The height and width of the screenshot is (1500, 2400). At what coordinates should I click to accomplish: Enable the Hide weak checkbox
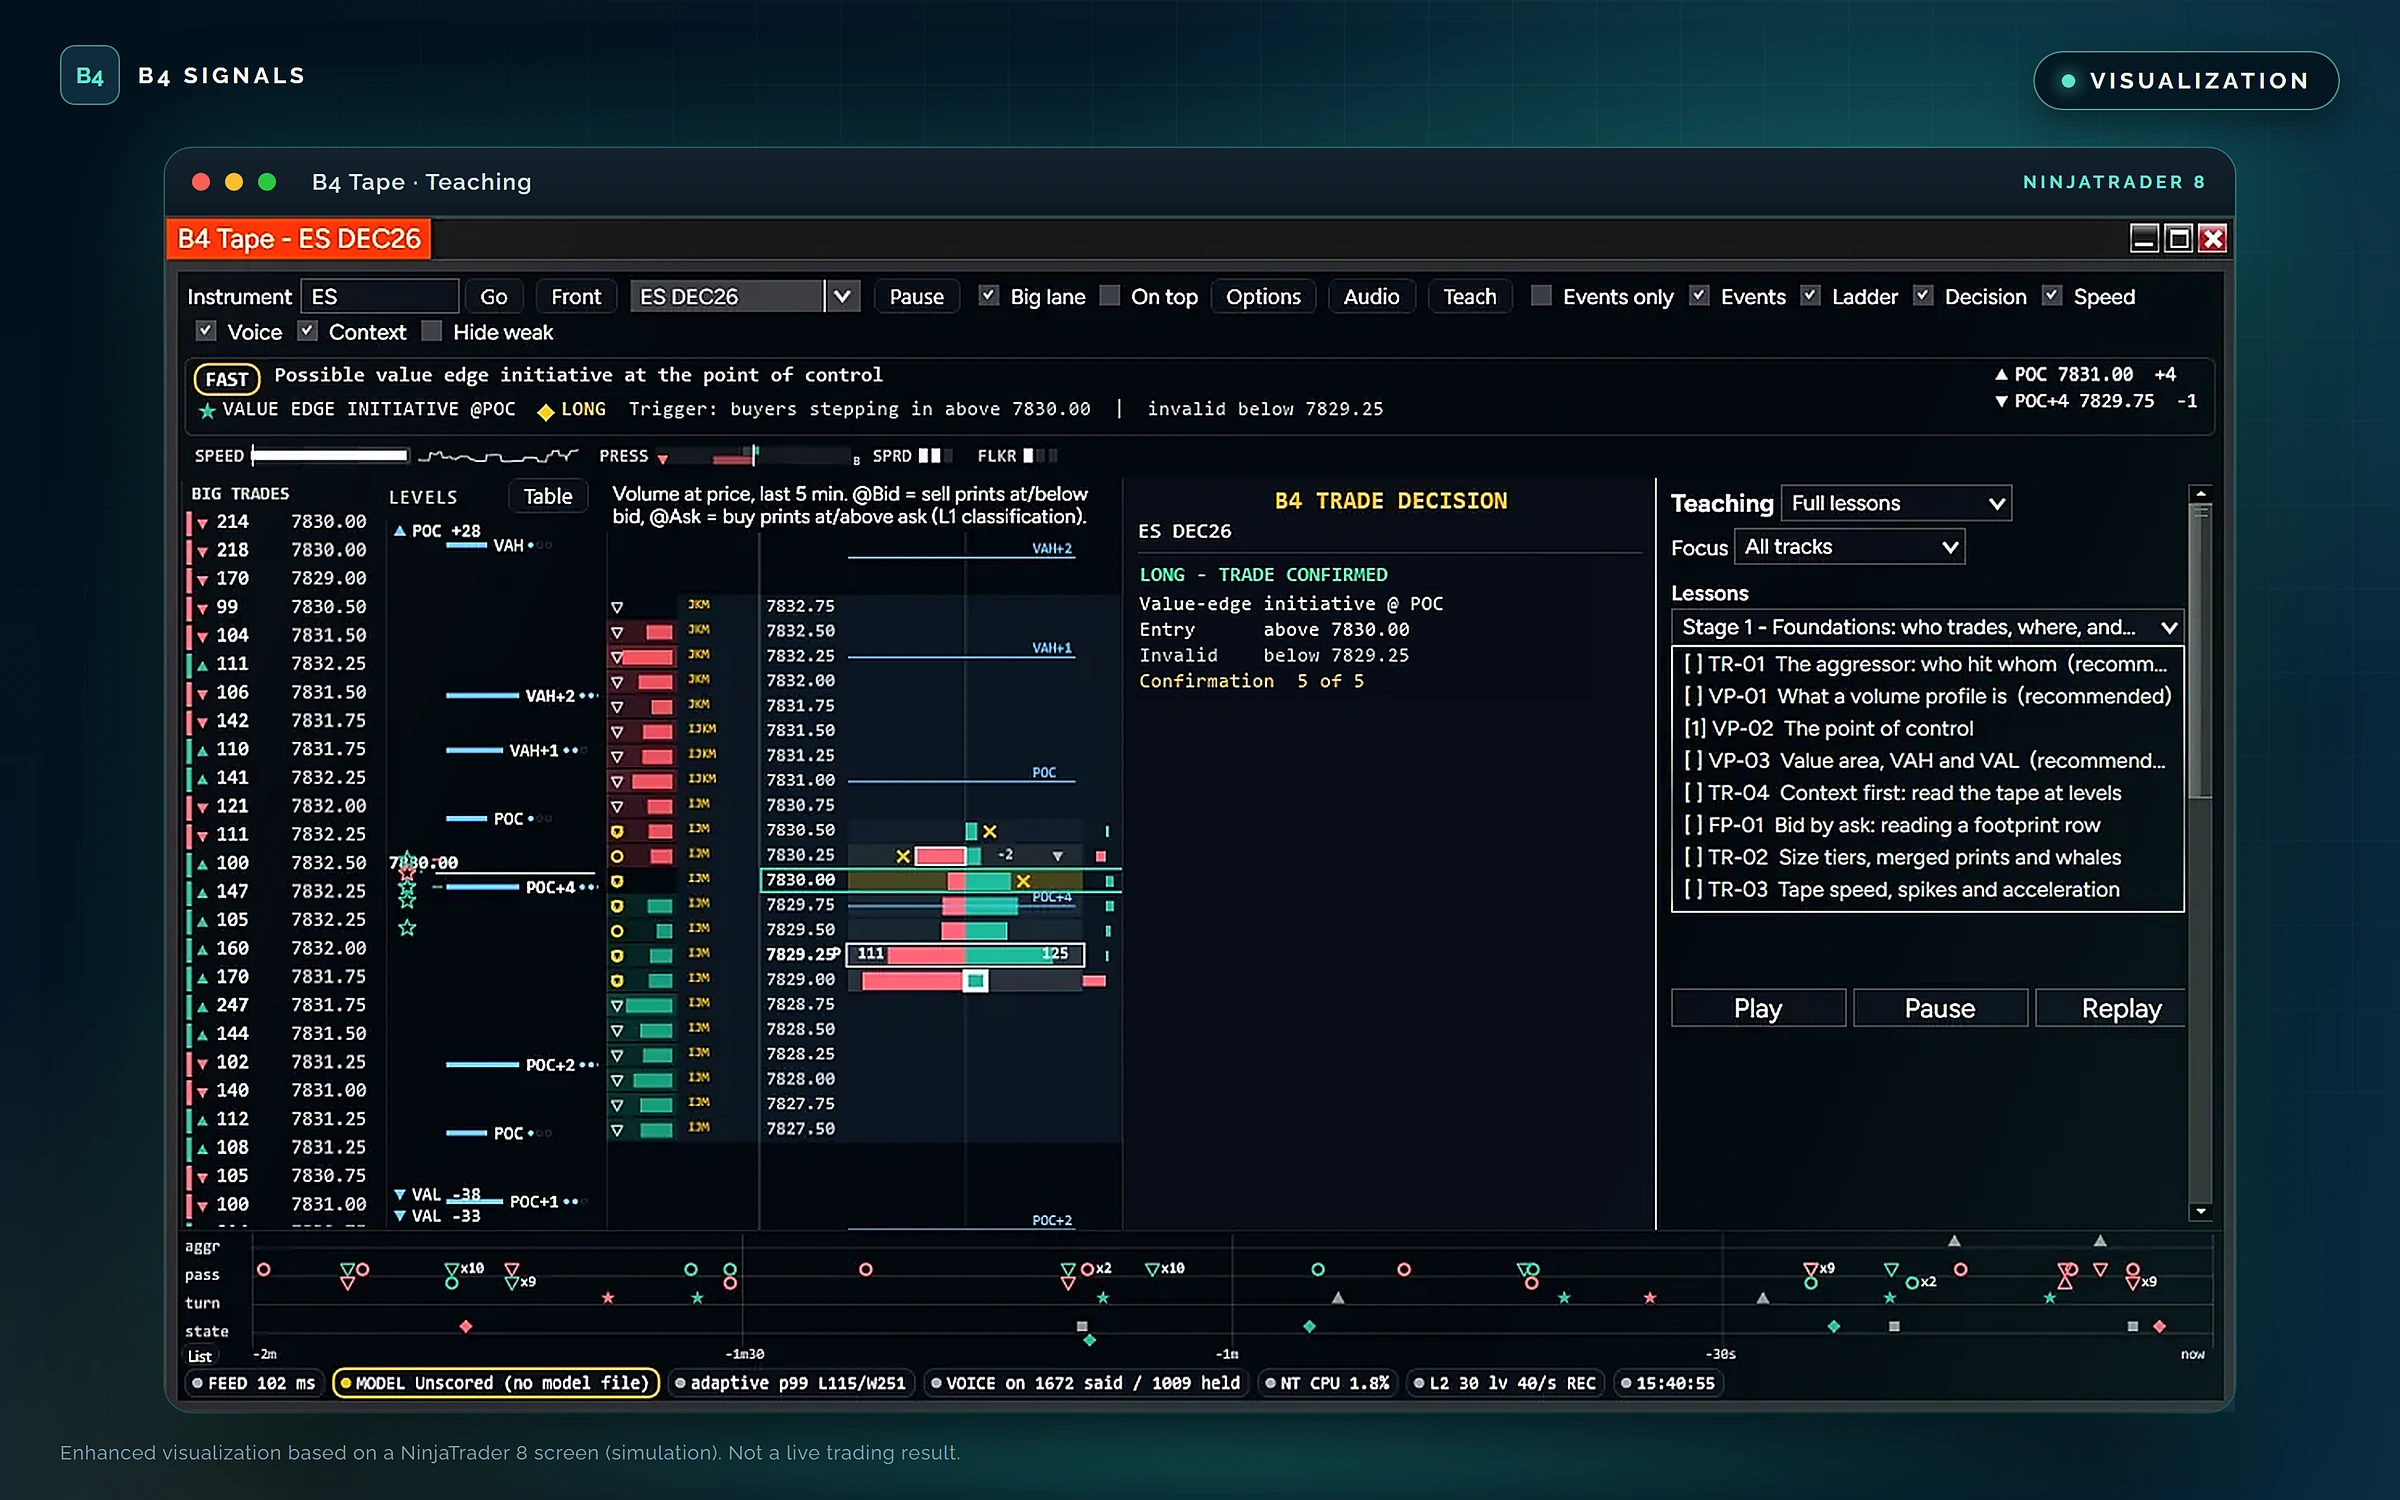click(x=431, y=331)
